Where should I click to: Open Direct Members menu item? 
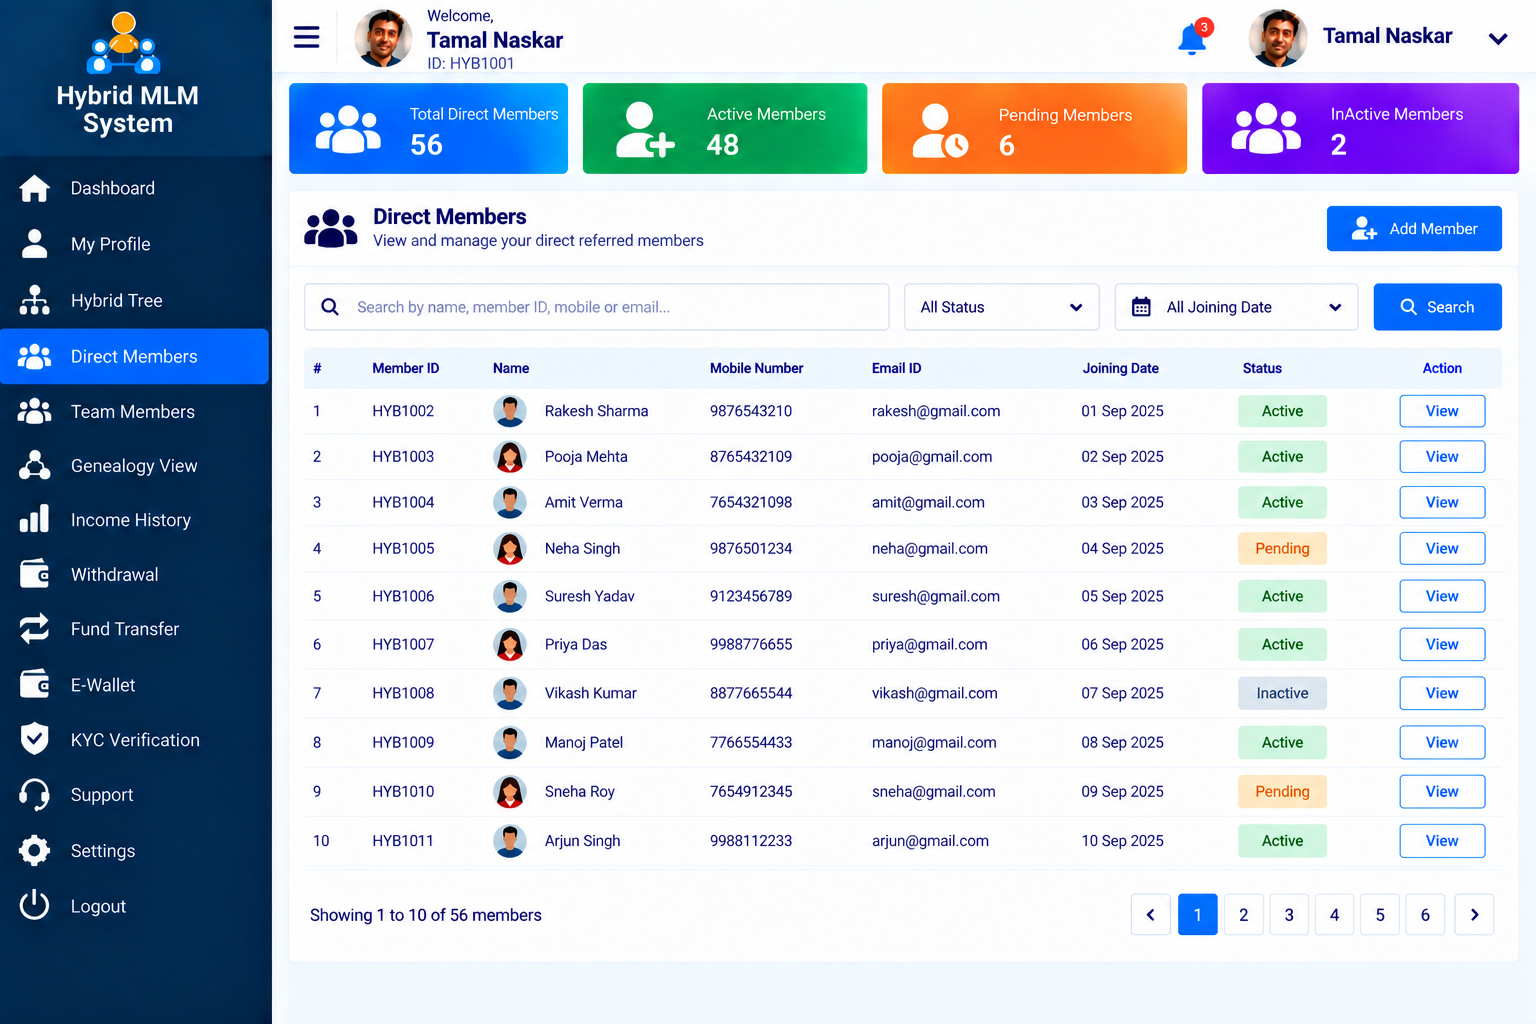click(134, 356)
